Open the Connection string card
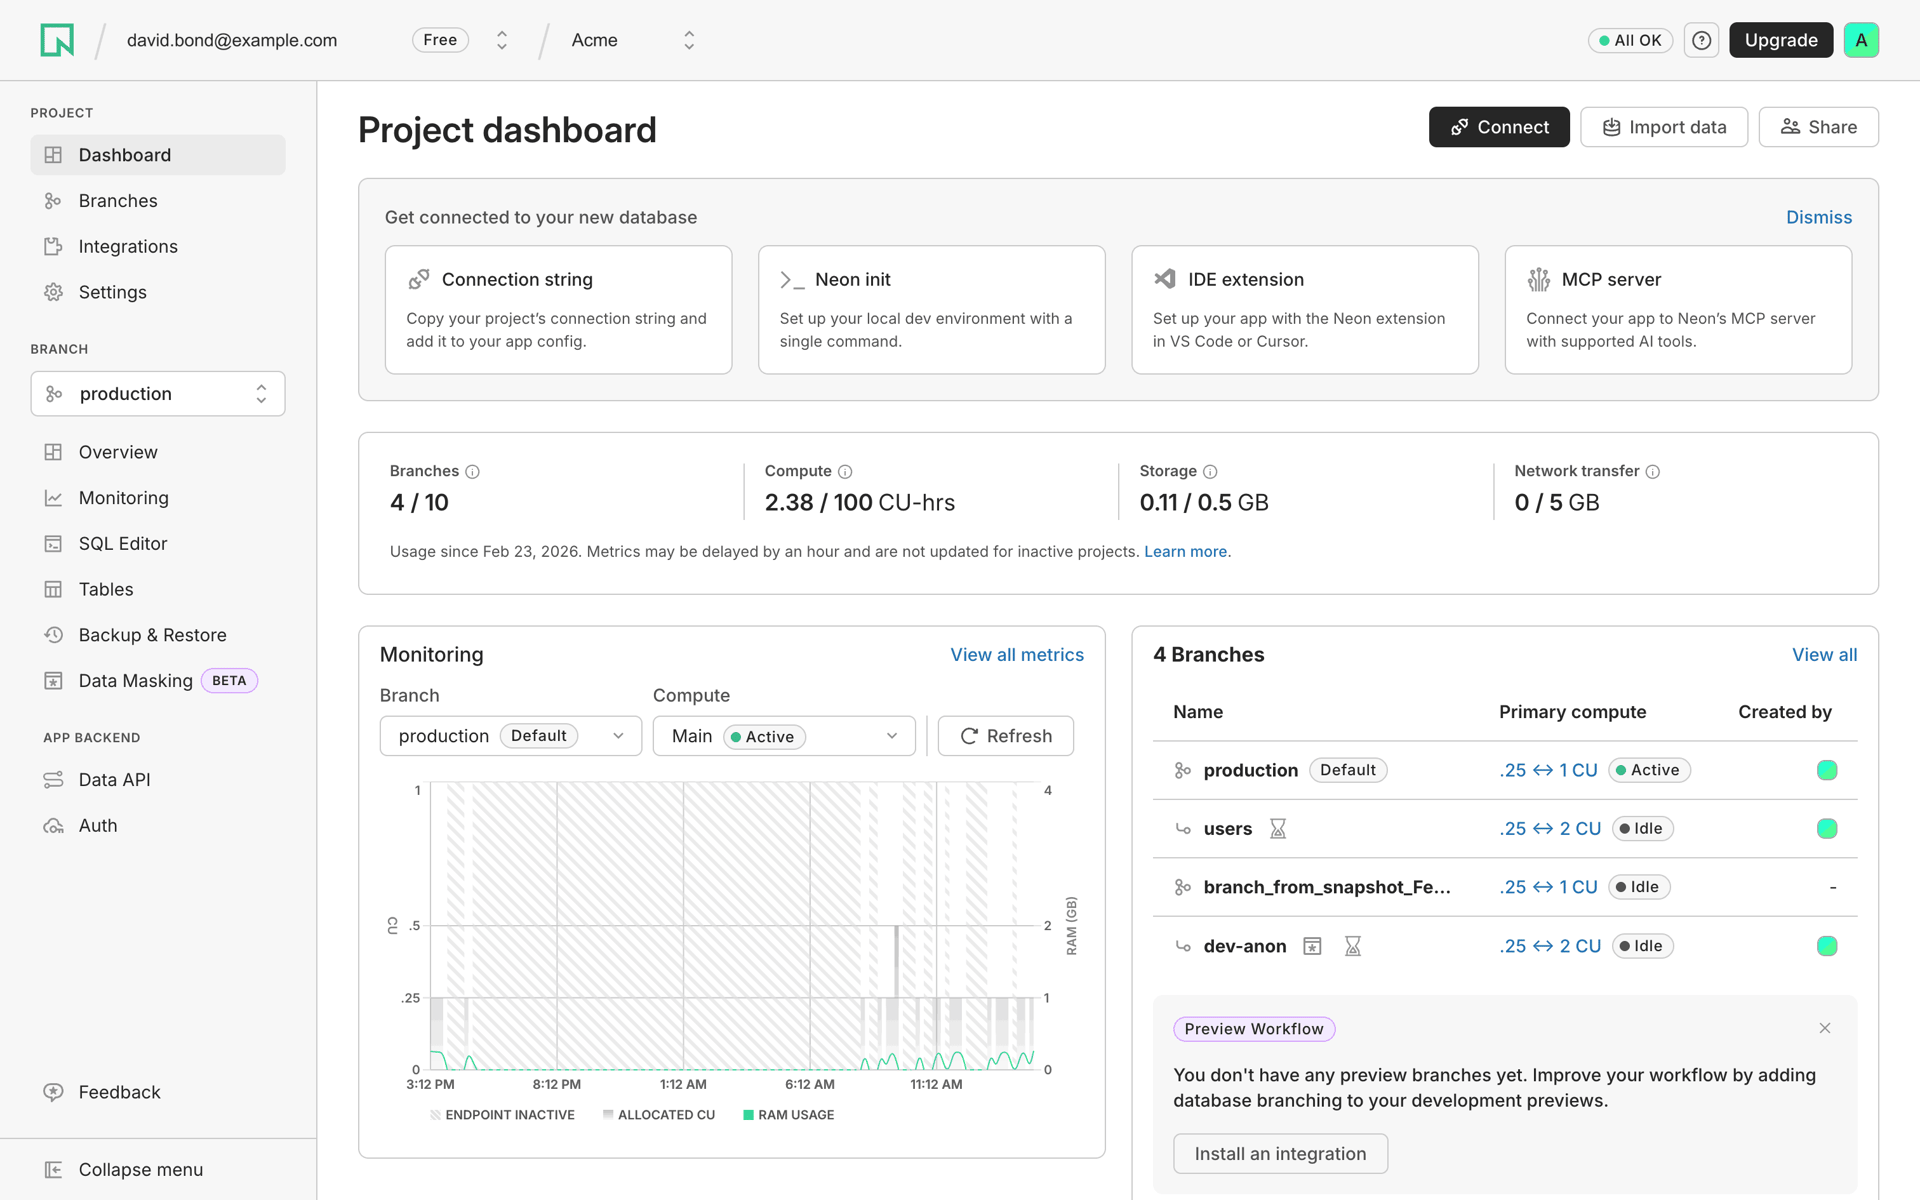 [x=558, y=310]
